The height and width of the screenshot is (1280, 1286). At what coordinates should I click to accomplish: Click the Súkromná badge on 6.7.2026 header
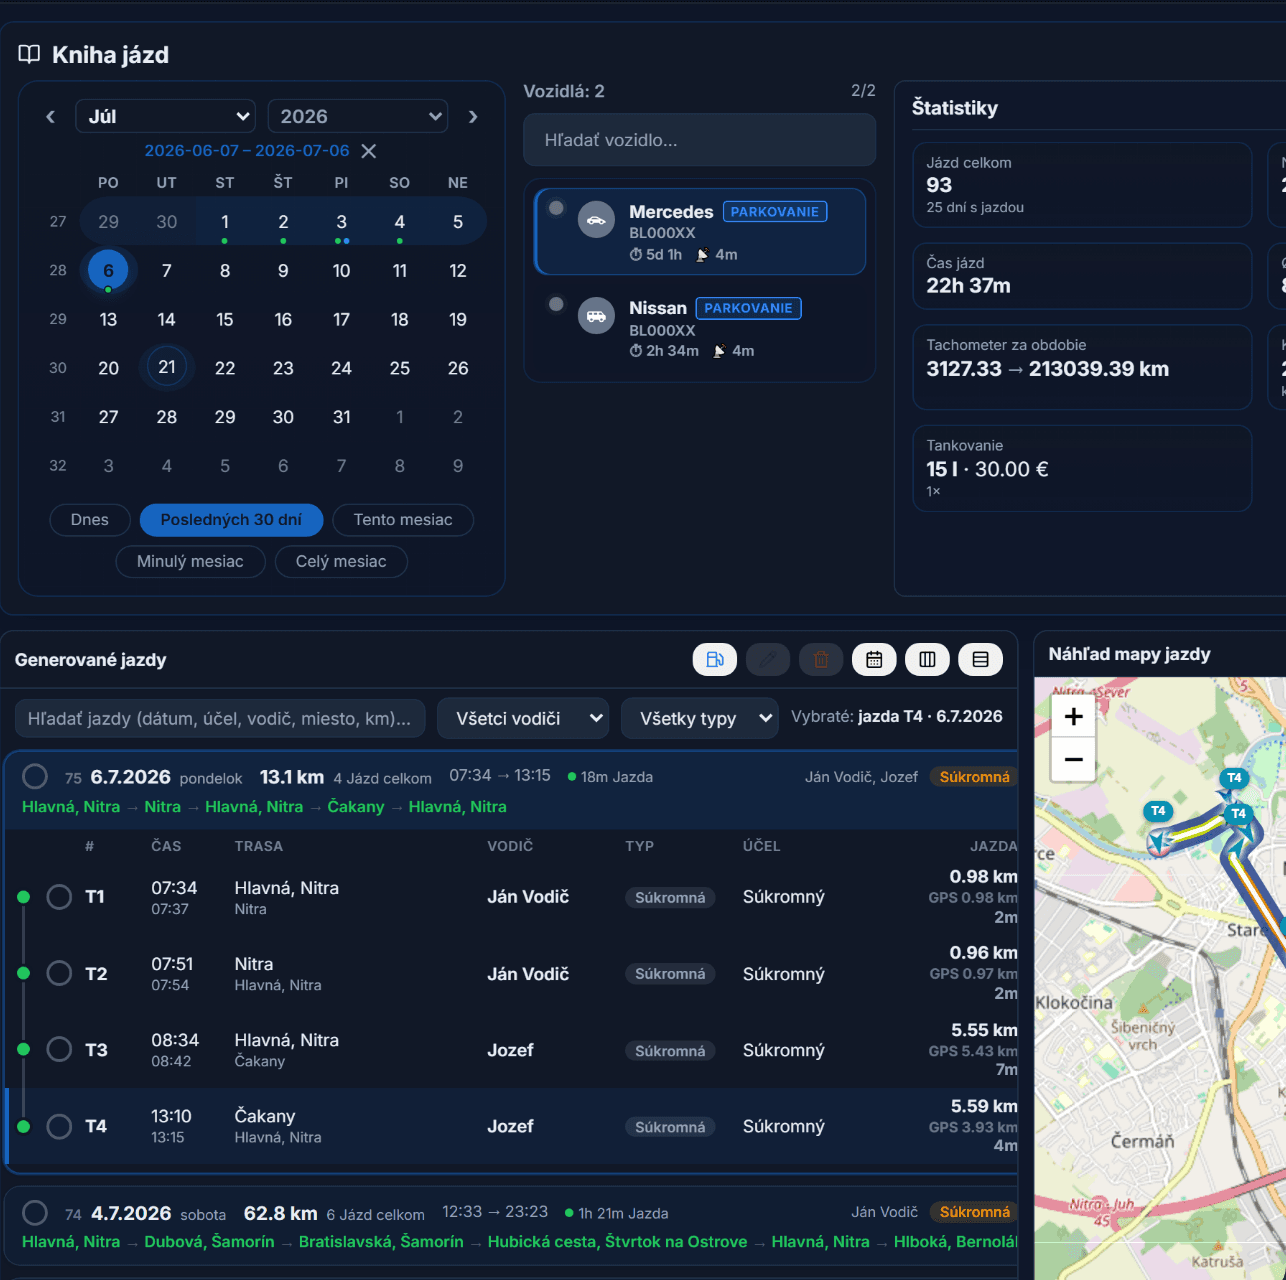pyautogui.click(x=974, y=777)
